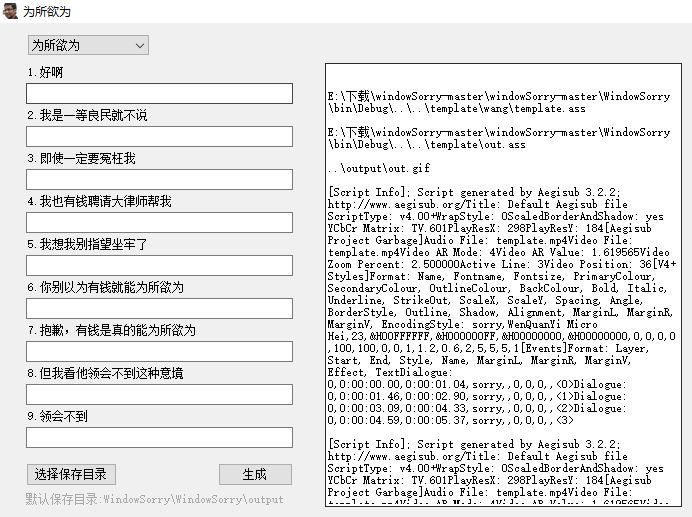Click the input box under 4.我也有钱聘请大律师帮我

click(159, 223)
